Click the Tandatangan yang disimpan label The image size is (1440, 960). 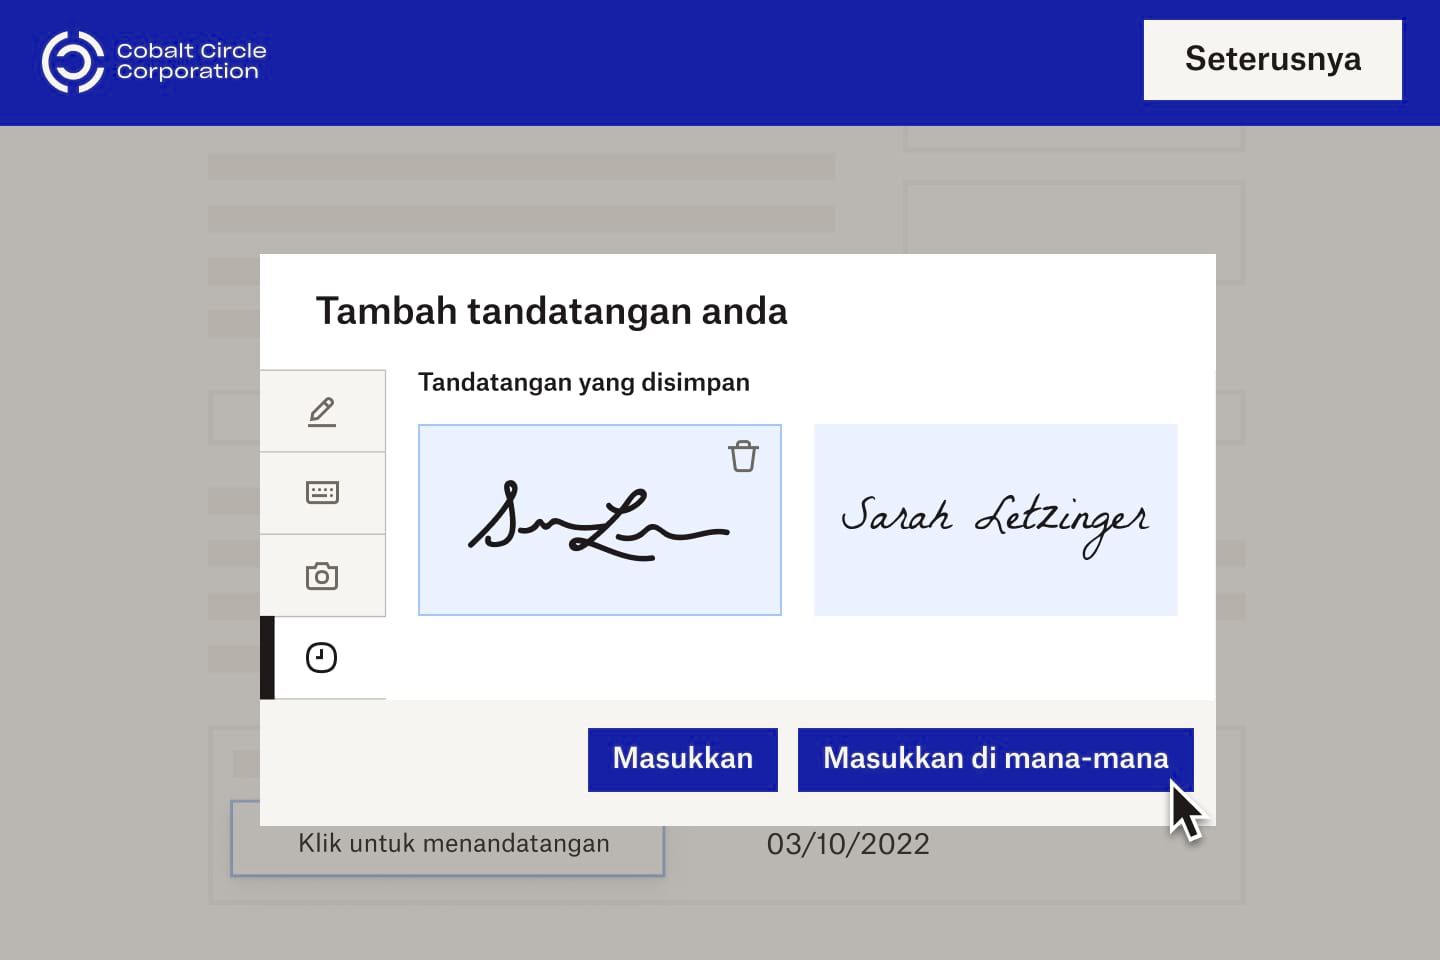pyautogui.click(x=584, y=382)
